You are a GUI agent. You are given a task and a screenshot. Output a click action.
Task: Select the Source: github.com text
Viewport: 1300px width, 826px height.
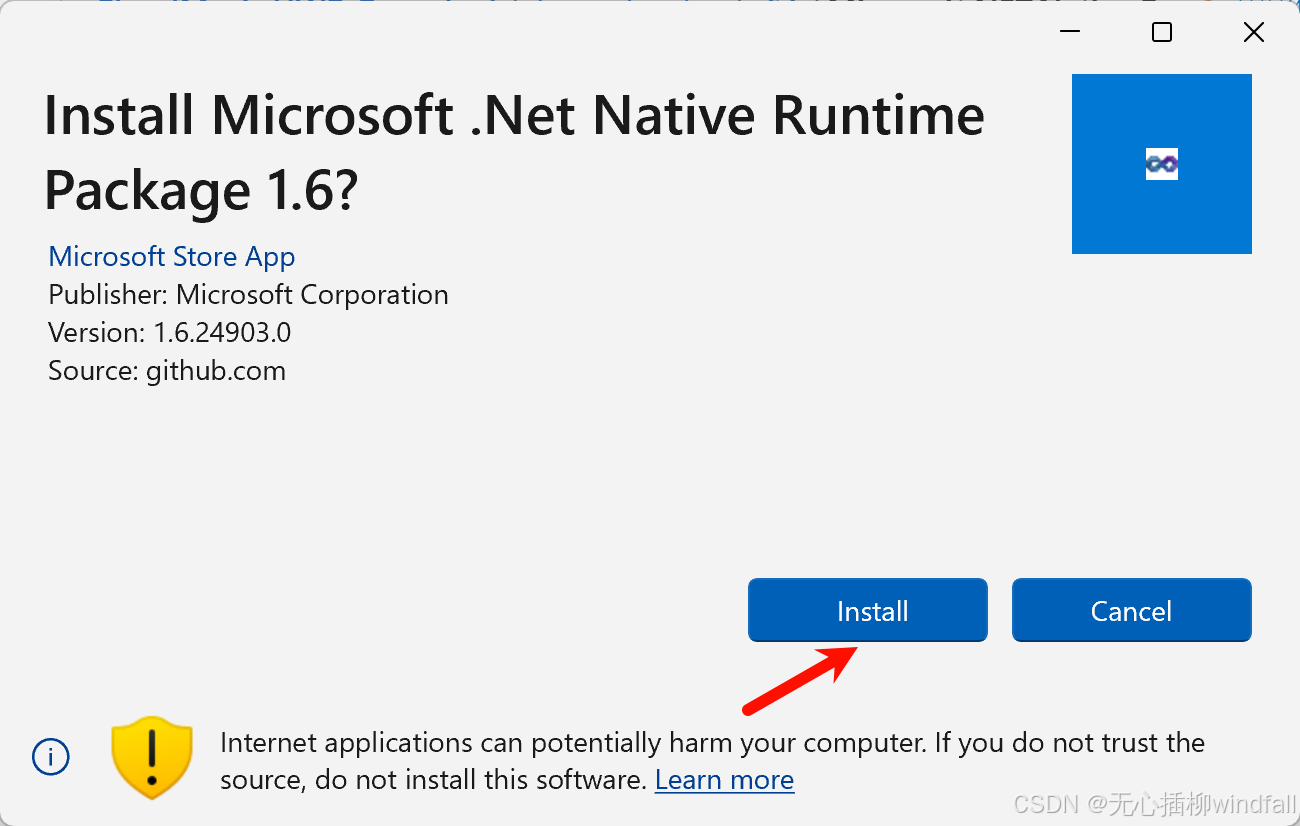click(167, 371)
